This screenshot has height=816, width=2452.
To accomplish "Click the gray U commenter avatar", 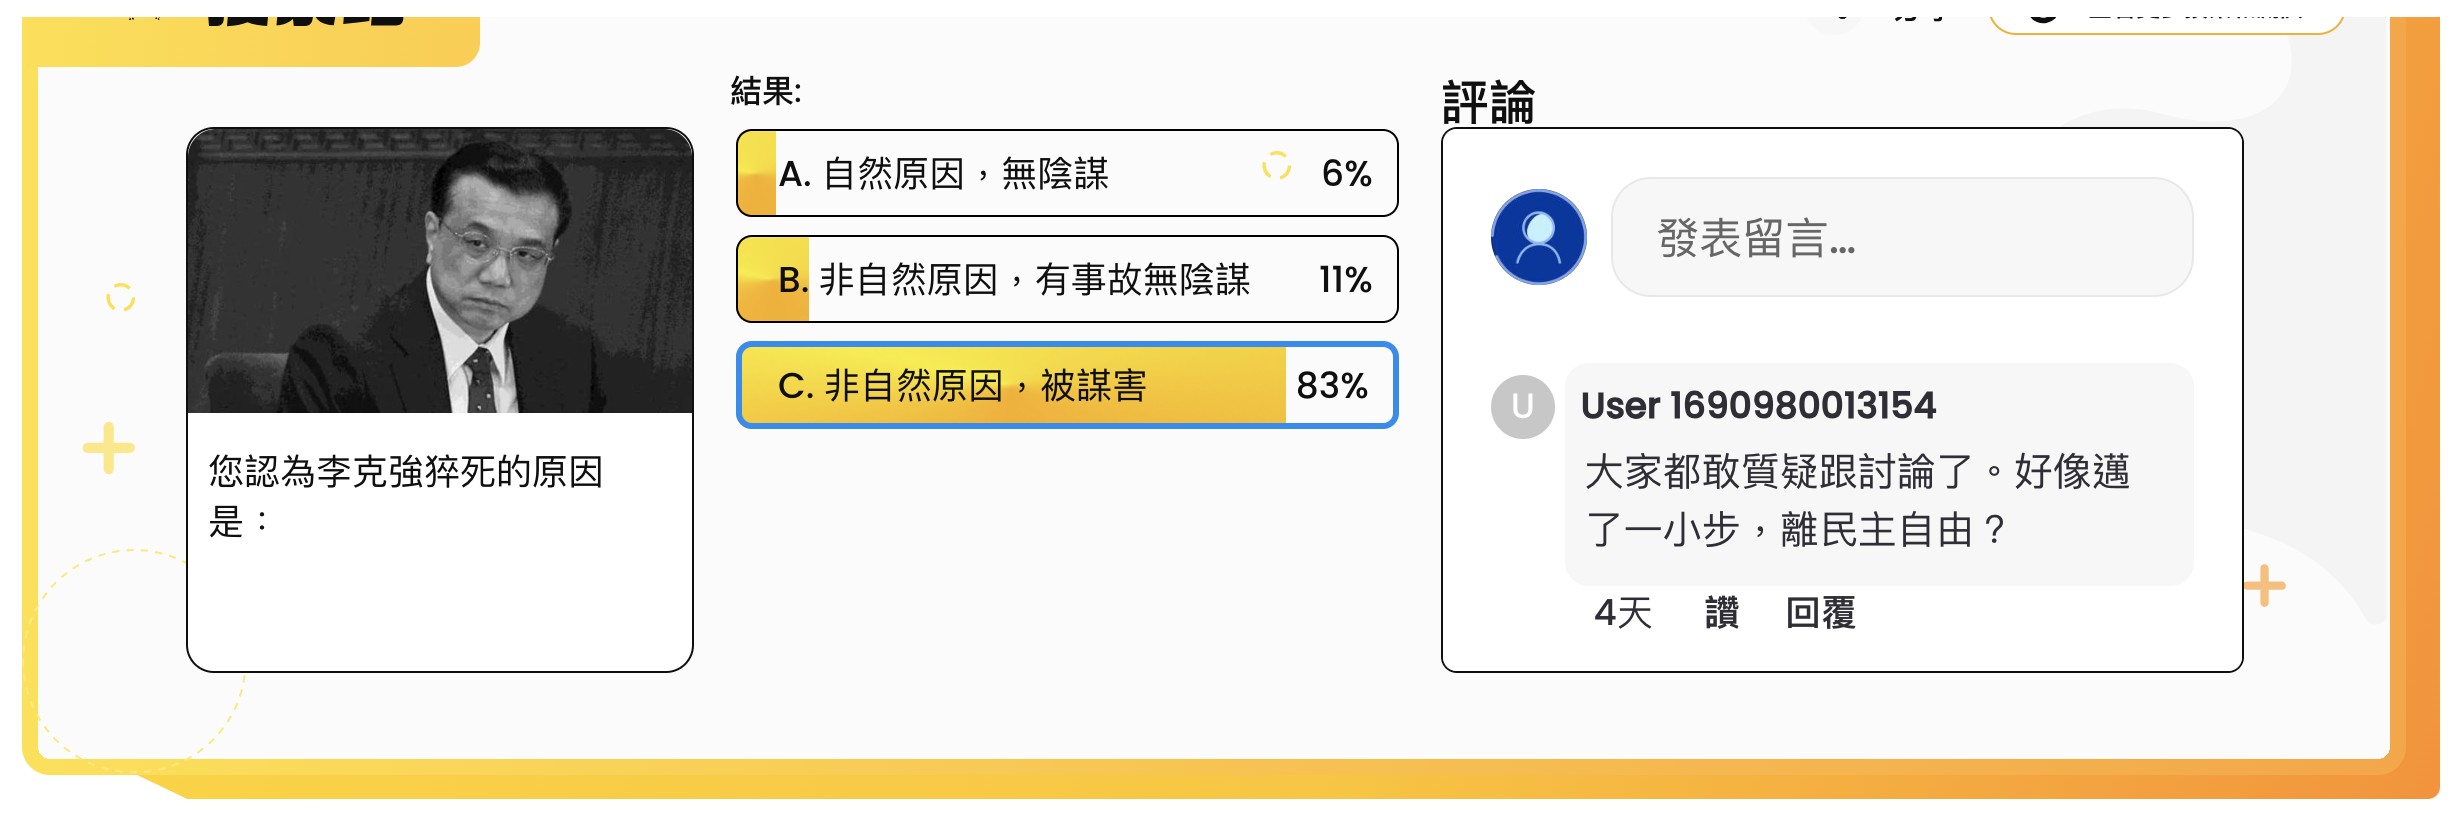I will (x=1522, y=406).
